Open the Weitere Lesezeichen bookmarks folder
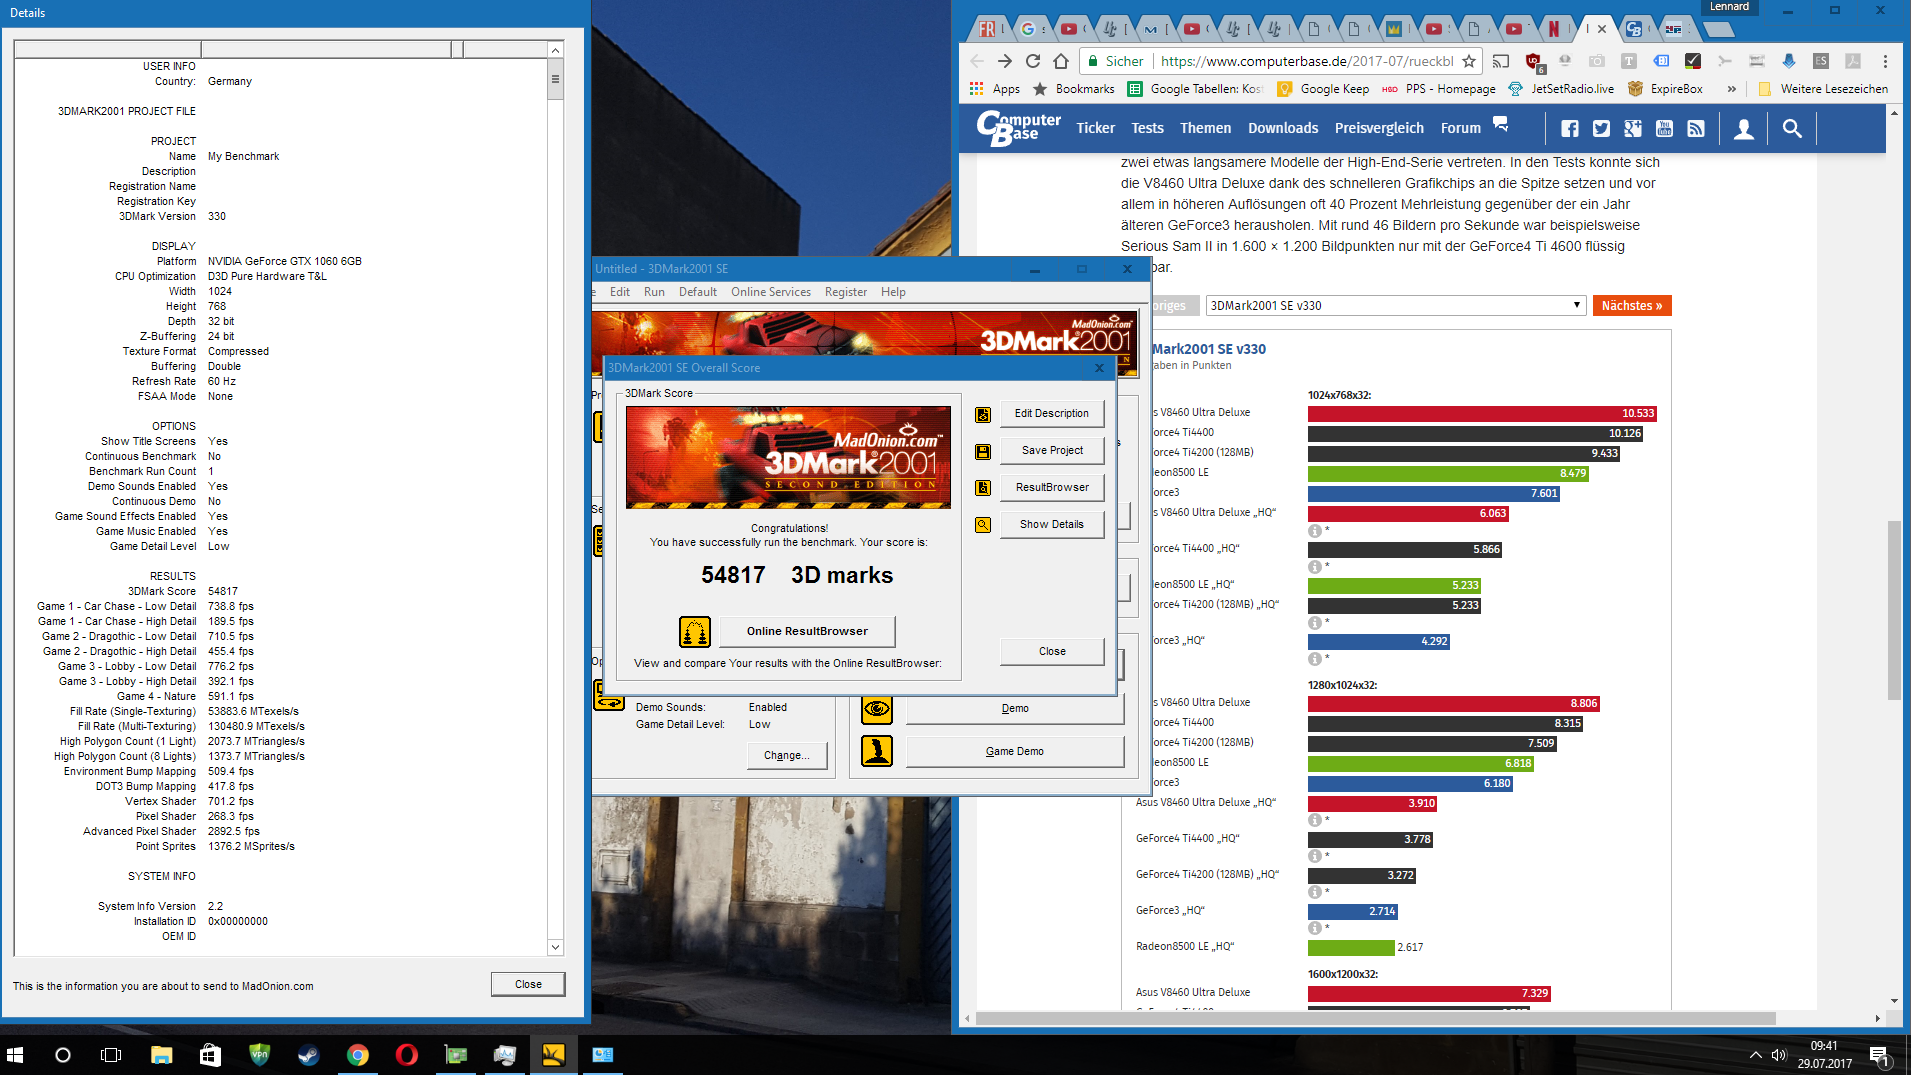Screen dimensions: 1911x1075 click(1823, 89)
